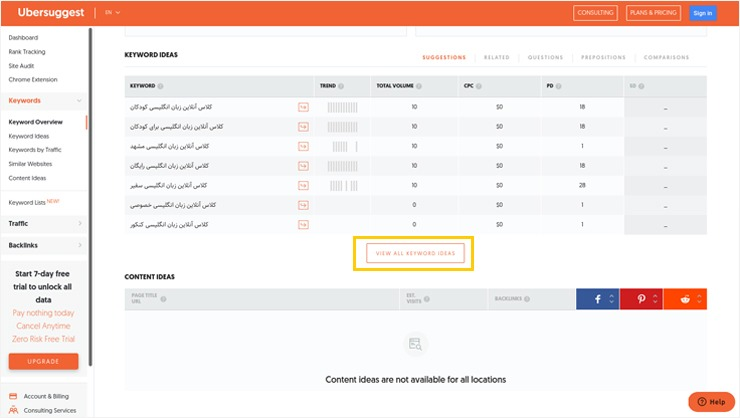Image resolution: width=740 pixels, height=418 pixels.
Task: Click the keyword text ending in خصوصی
Action: click(x=173, y=205)
